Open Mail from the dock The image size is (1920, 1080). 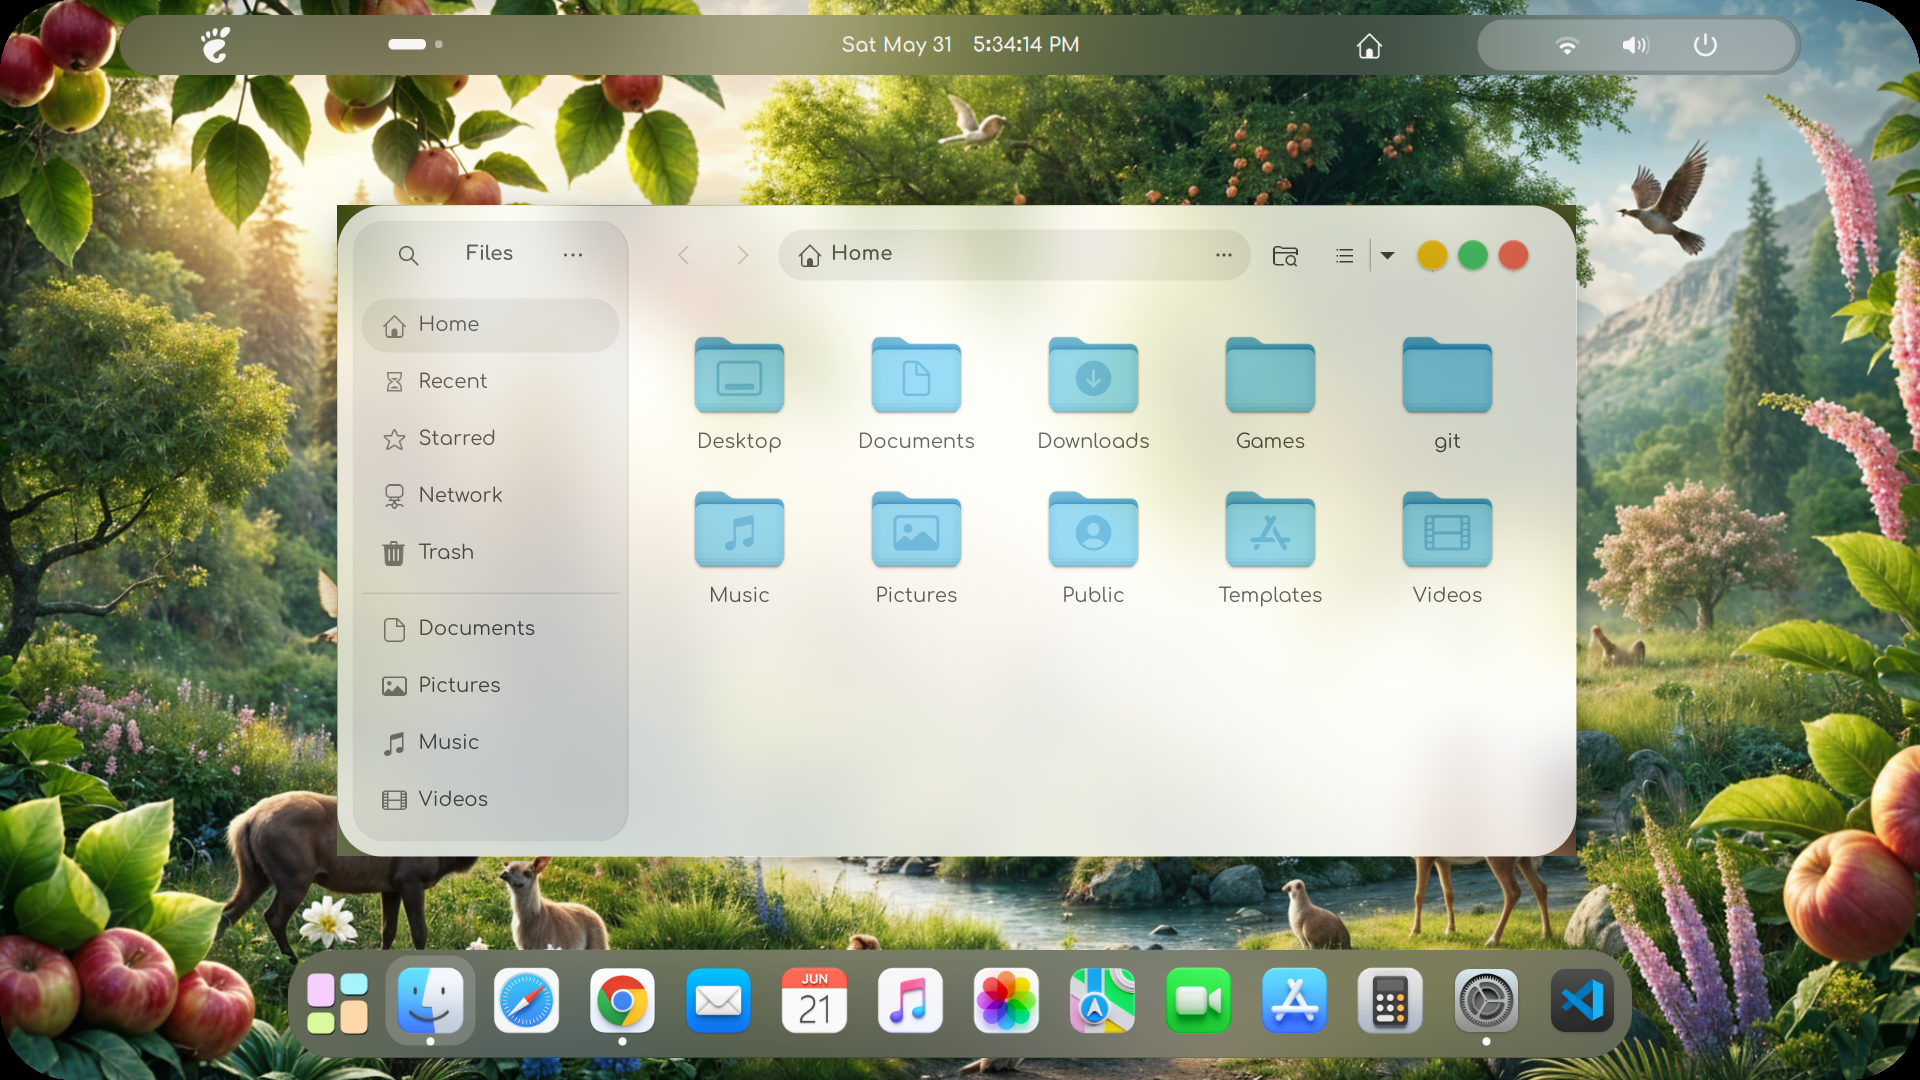coord(718,1001)
